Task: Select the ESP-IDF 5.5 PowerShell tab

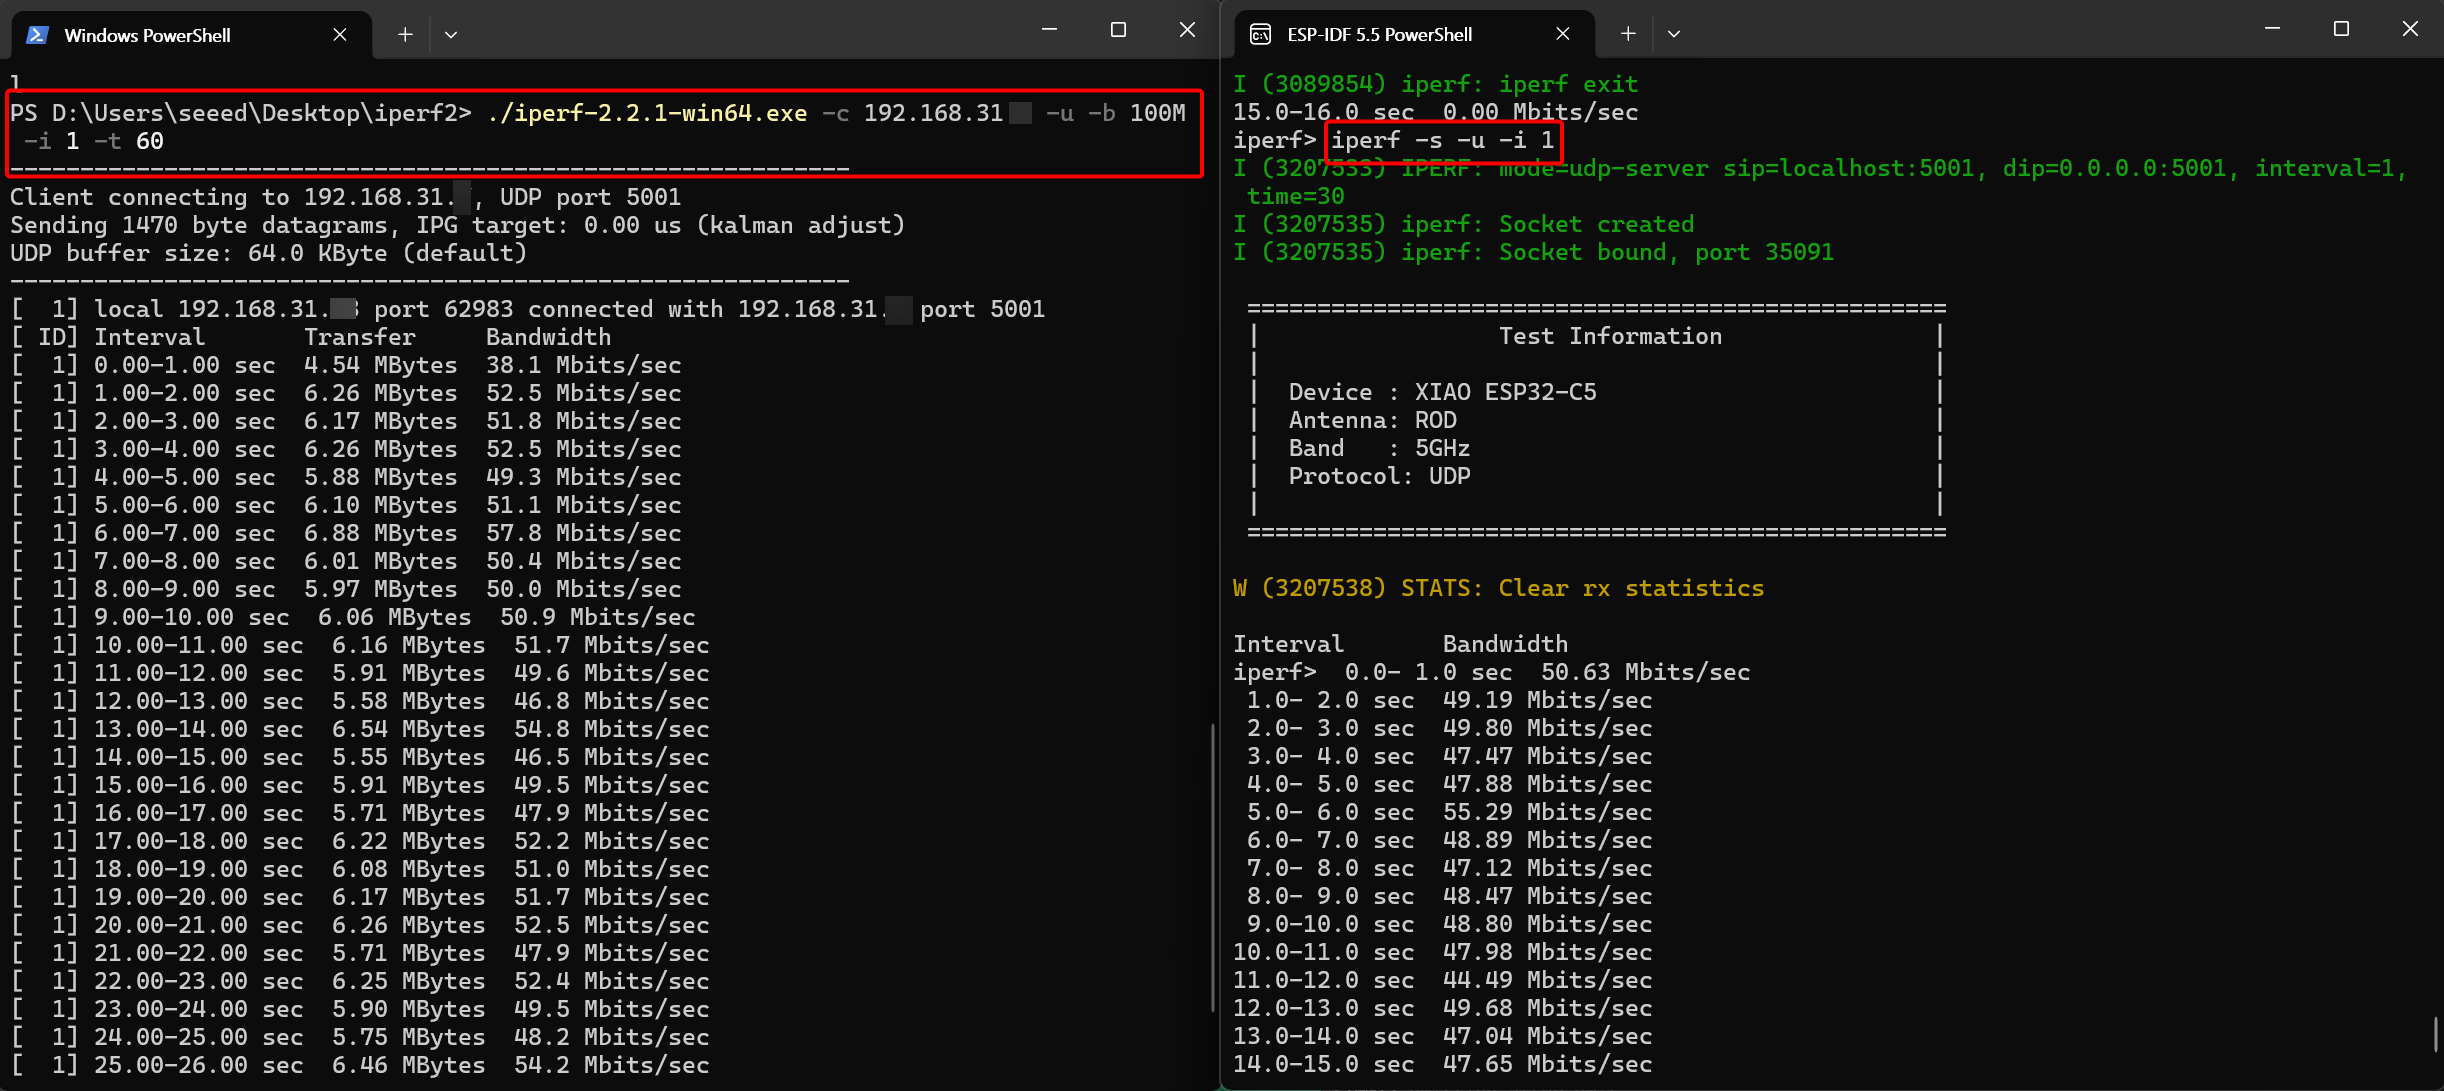Action: (1379, 35)
